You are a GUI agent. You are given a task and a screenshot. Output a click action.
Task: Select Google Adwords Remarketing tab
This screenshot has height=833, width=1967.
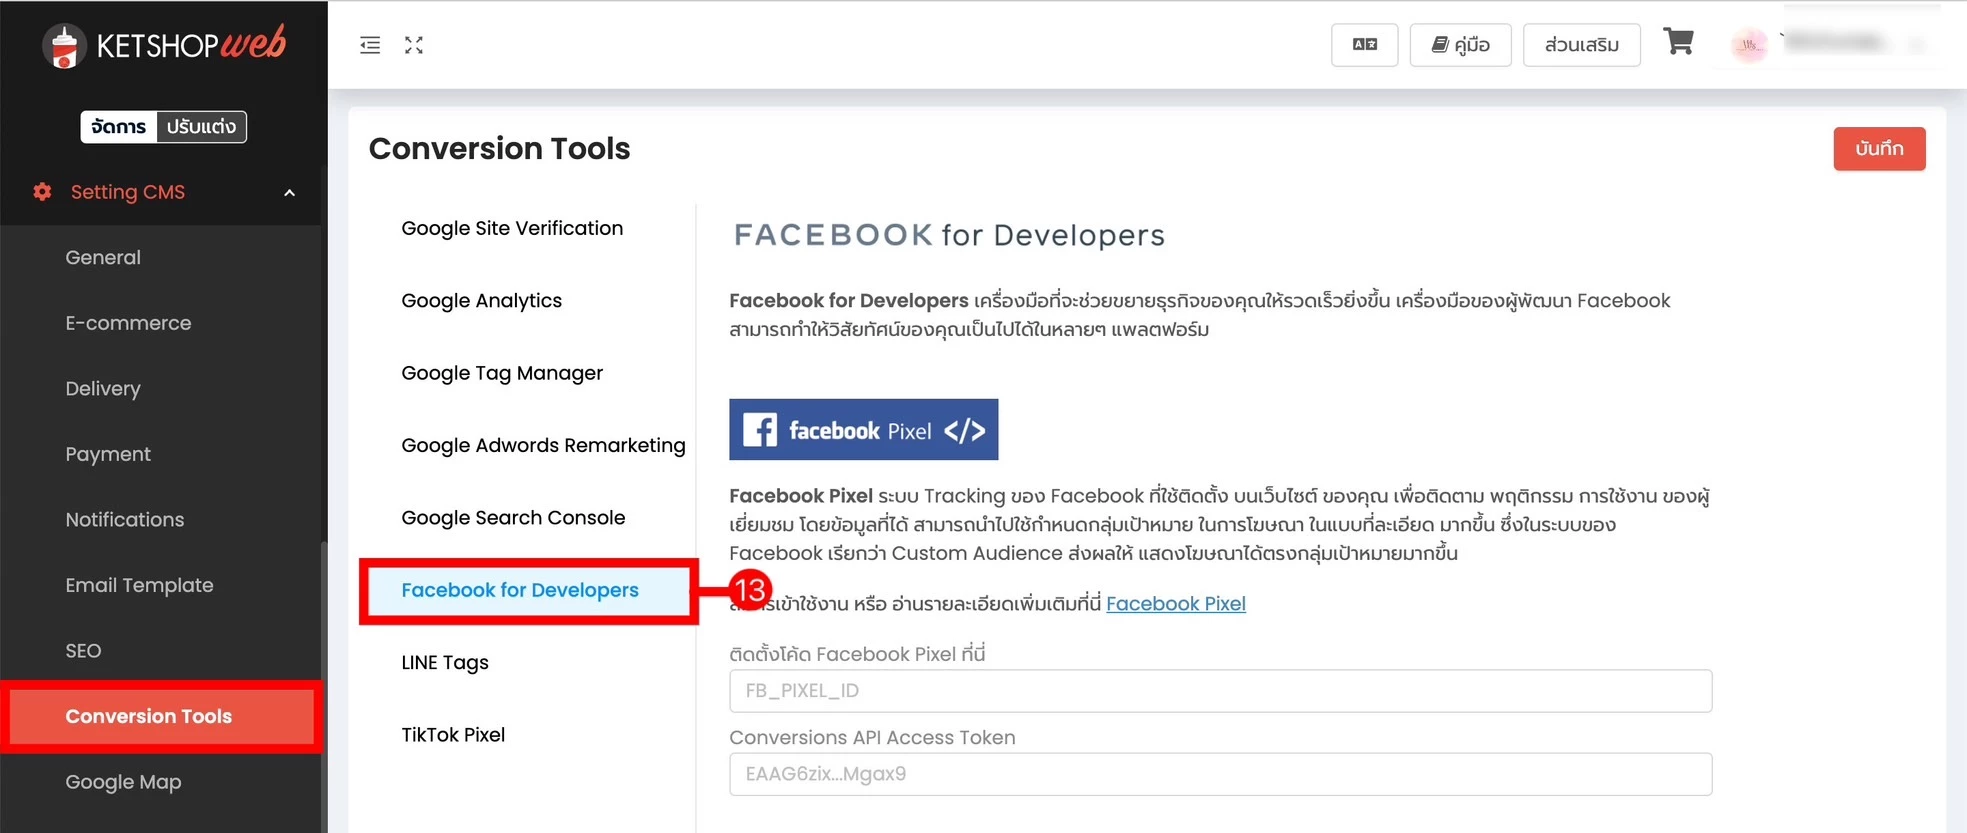[x=543, y=445]
